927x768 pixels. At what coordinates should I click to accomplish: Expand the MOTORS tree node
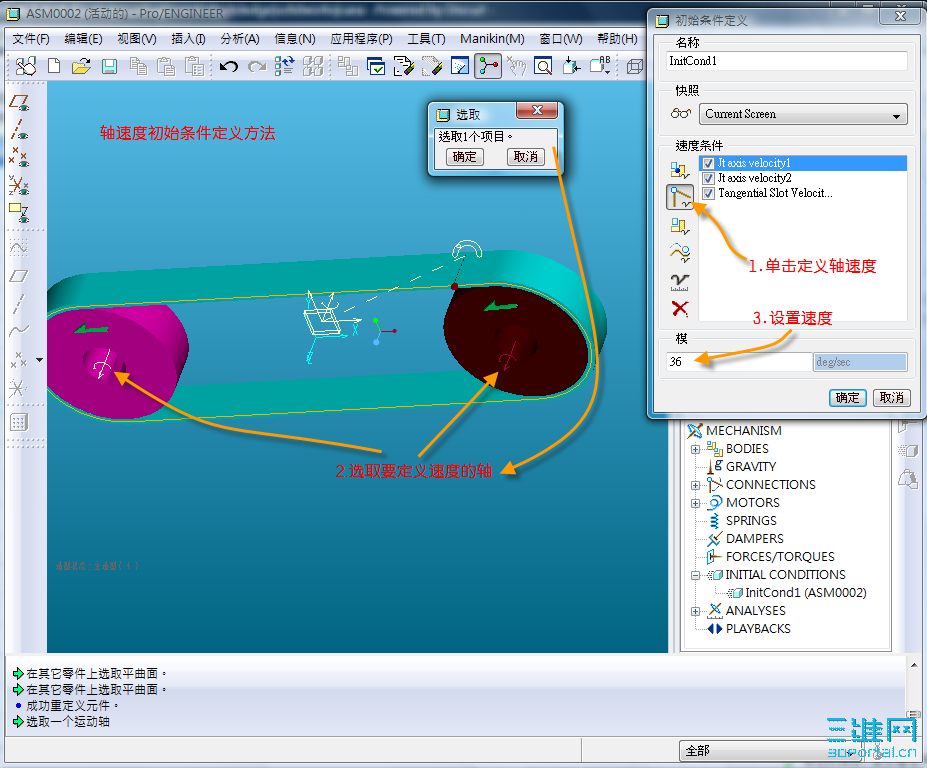tap(696, 504)
